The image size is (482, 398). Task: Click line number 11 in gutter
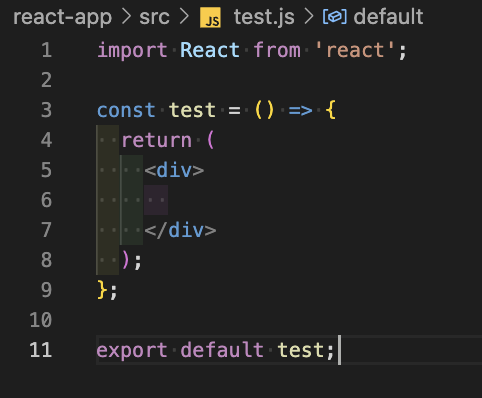click(40, 350)
